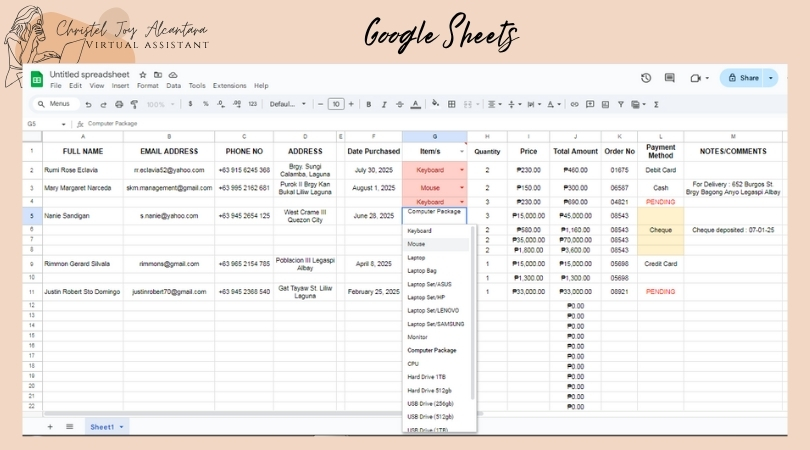The height and width of the screenshot is (450, 810).
Task: Click the print icon
Action: click(117, 104)
